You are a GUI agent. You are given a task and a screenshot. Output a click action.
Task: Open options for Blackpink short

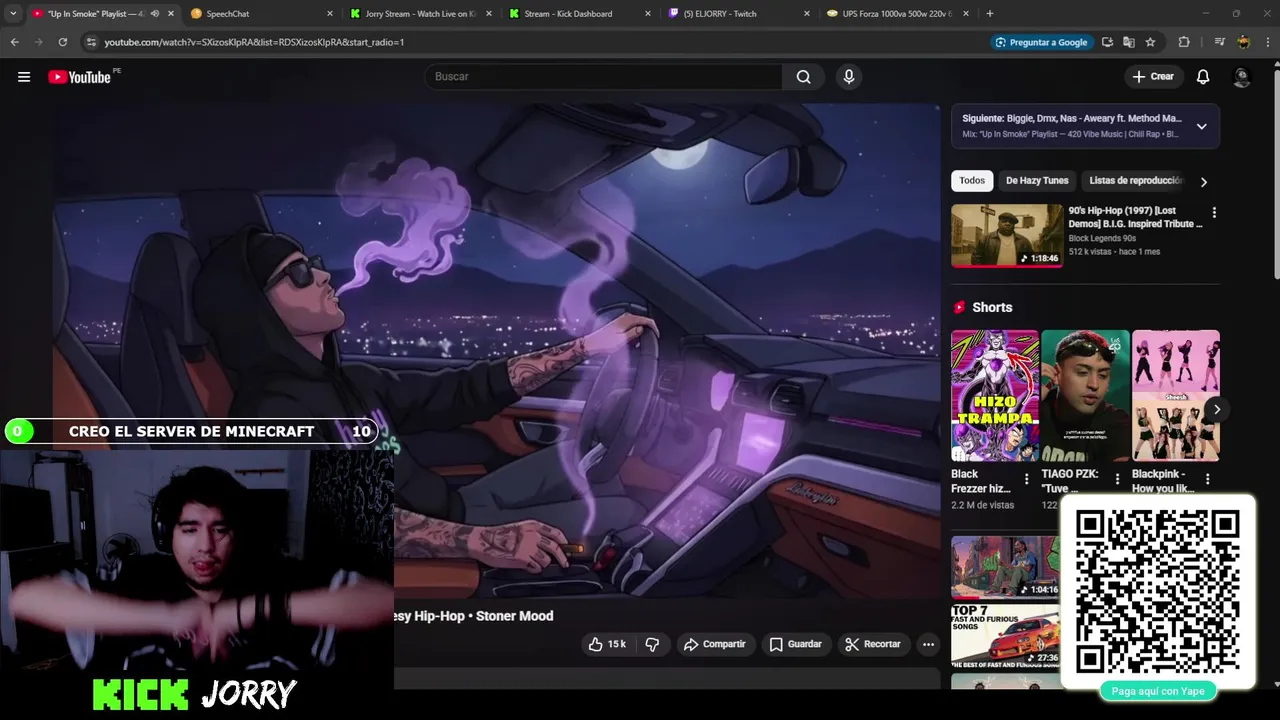tap(1207, 480)
